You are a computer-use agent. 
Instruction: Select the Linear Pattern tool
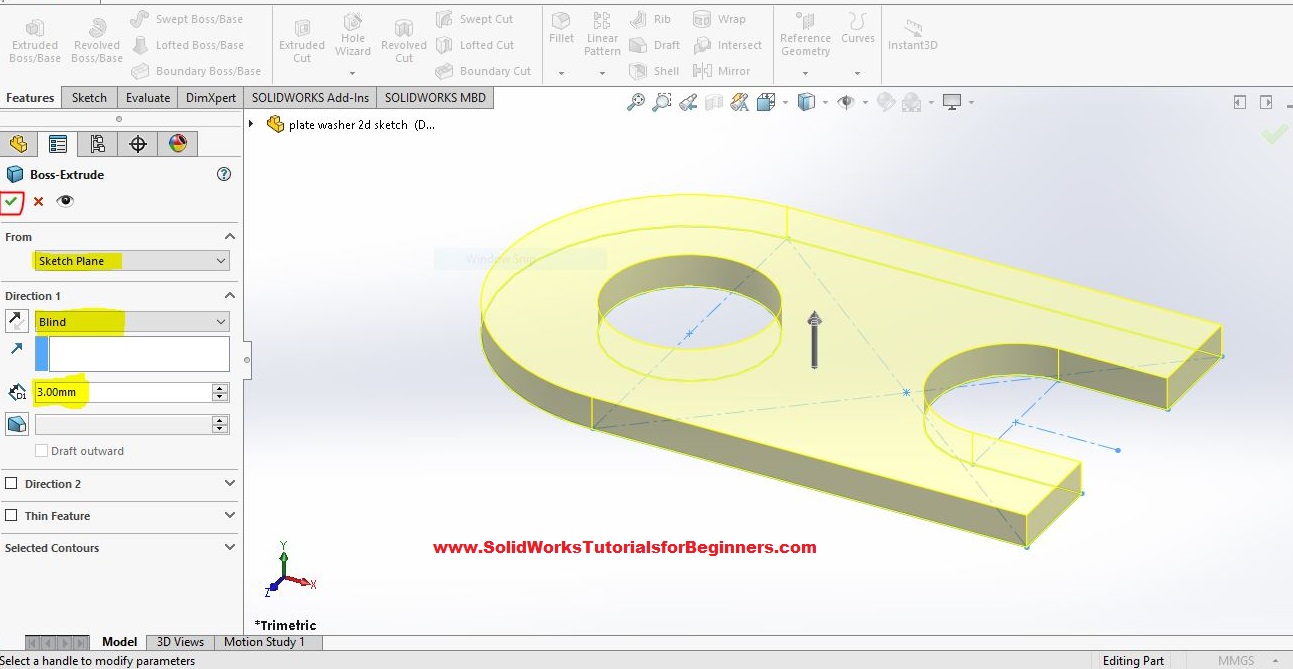pos(602,34)
